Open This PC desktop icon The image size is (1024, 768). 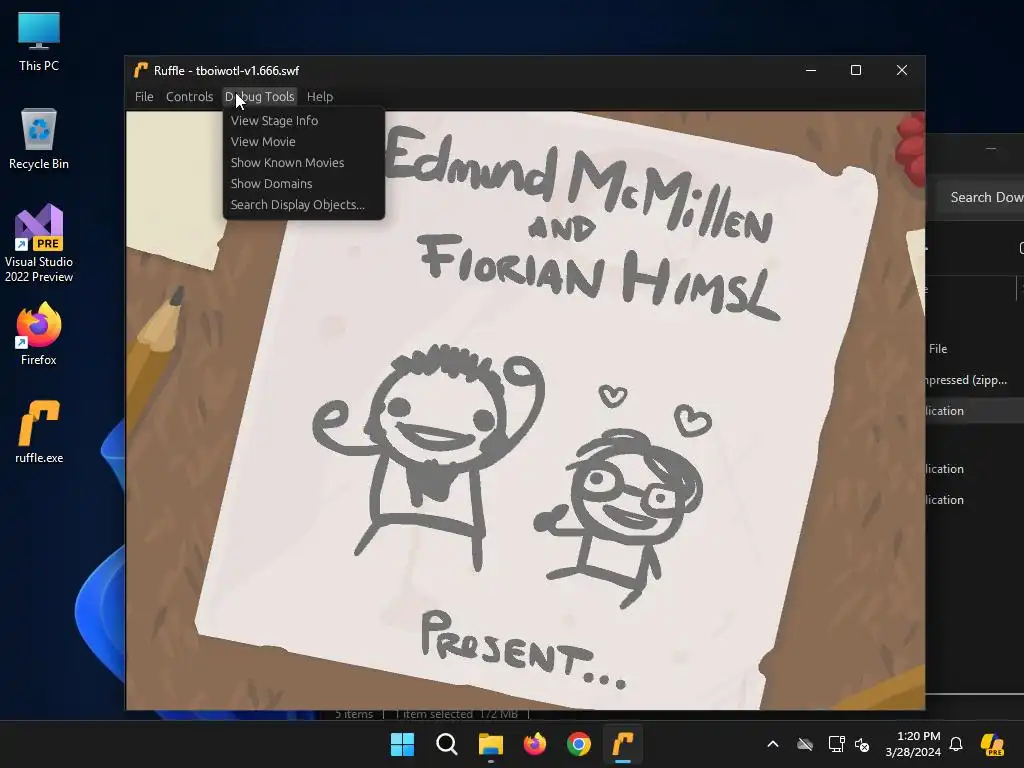pyautogui.click(x=39, y=41)
